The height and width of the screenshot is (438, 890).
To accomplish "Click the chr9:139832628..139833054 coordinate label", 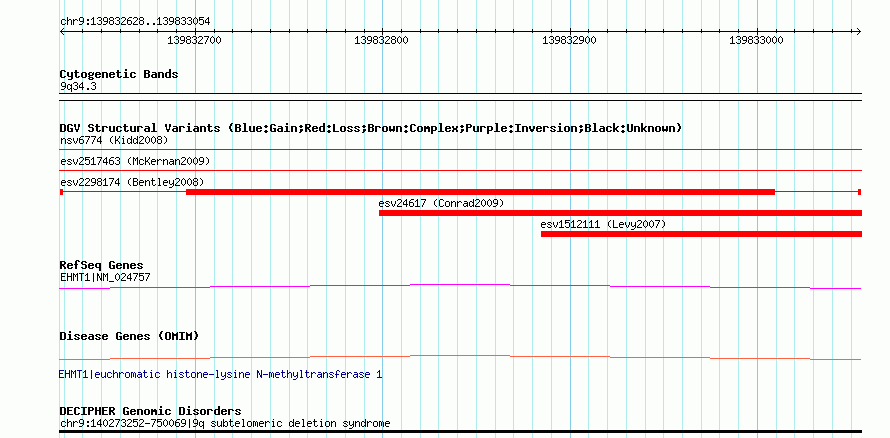I will (x=135, y=22).
